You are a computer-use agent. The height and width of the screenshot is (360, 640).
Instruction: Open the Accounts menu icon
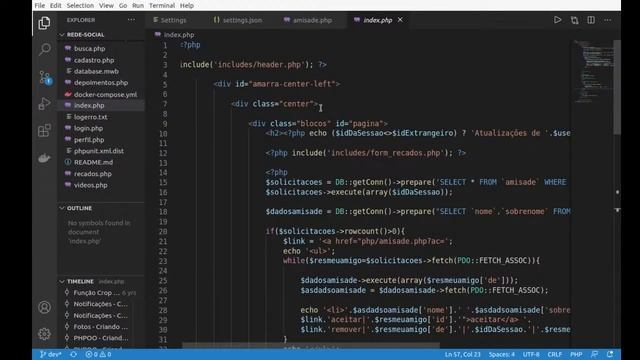pos(44,307)
